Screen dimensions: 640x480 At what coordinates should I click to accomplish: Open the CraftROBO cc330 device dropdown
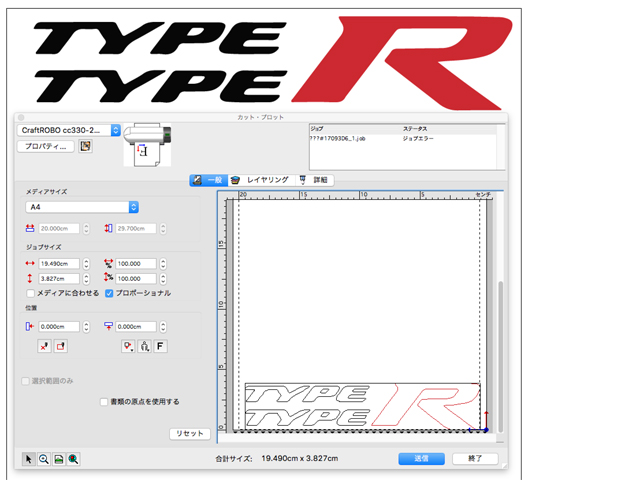[x=69, y=130]
